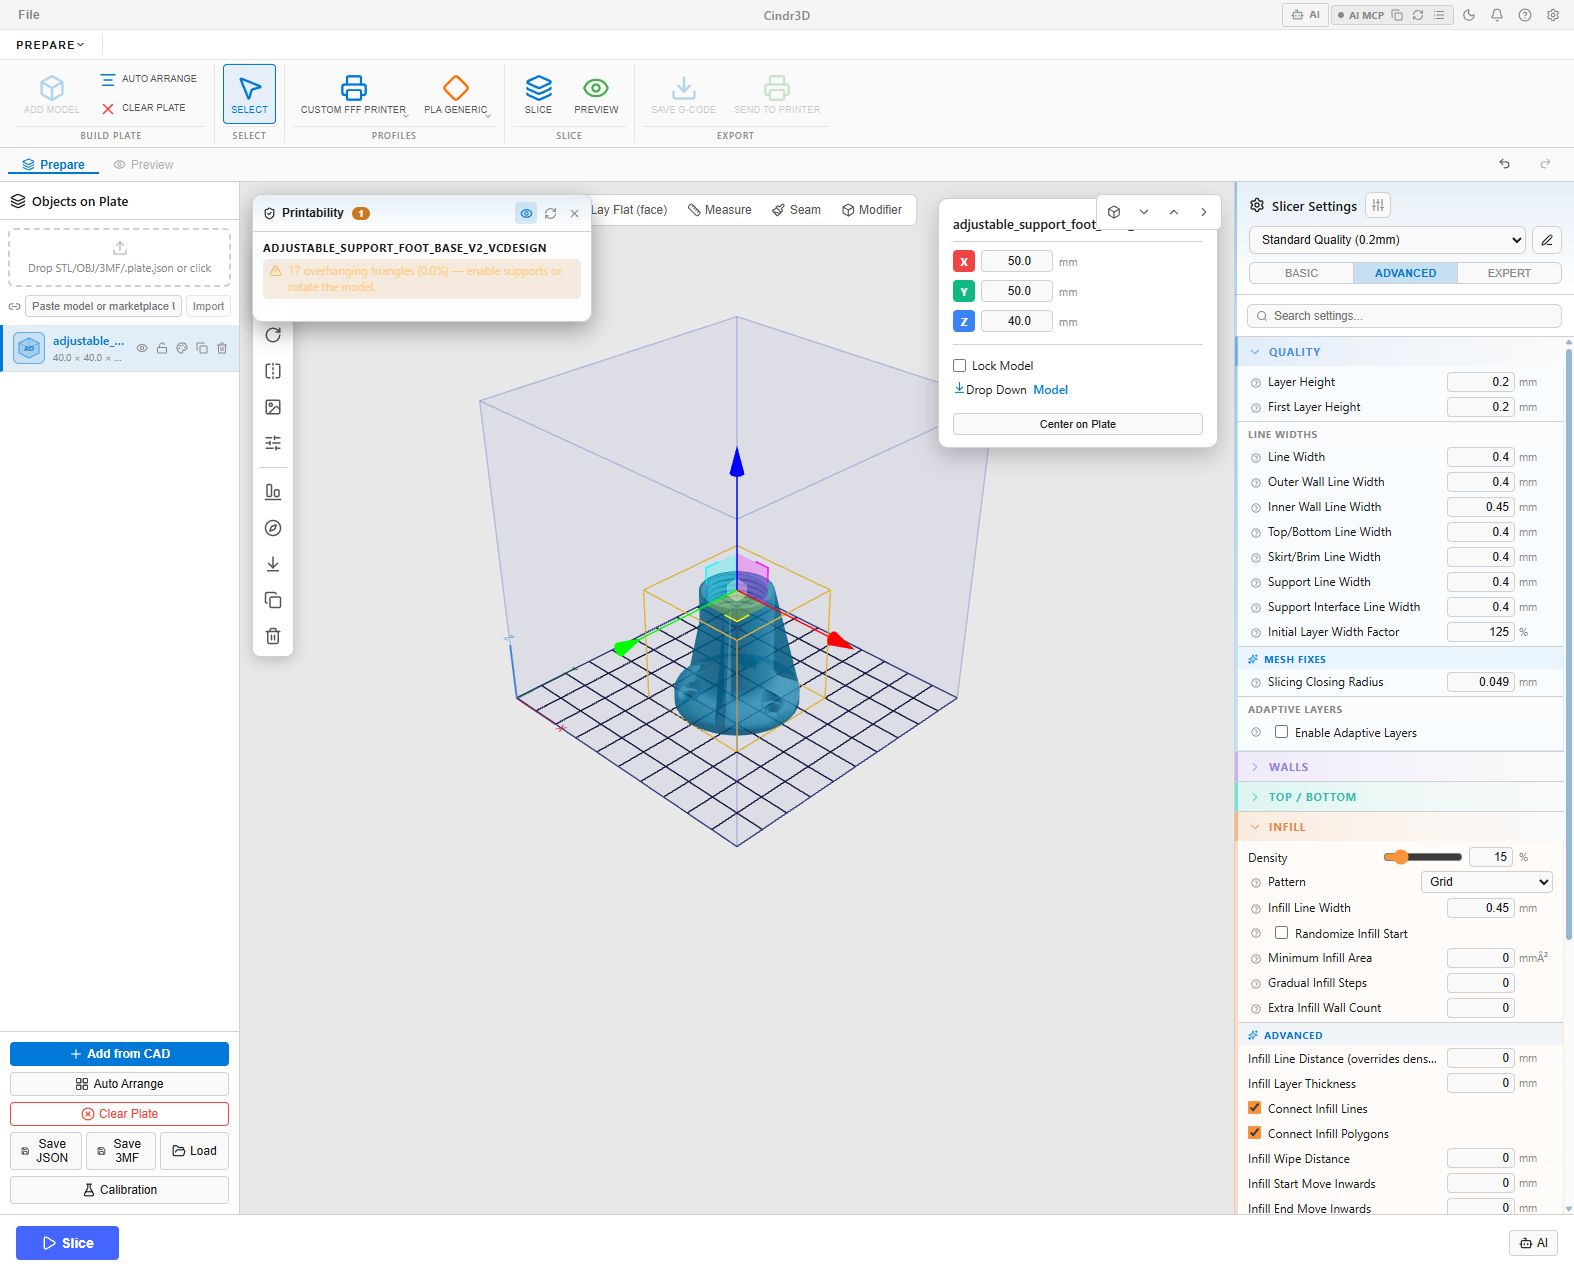Collapse the QUALITY section

click(x=1400, y=352)
